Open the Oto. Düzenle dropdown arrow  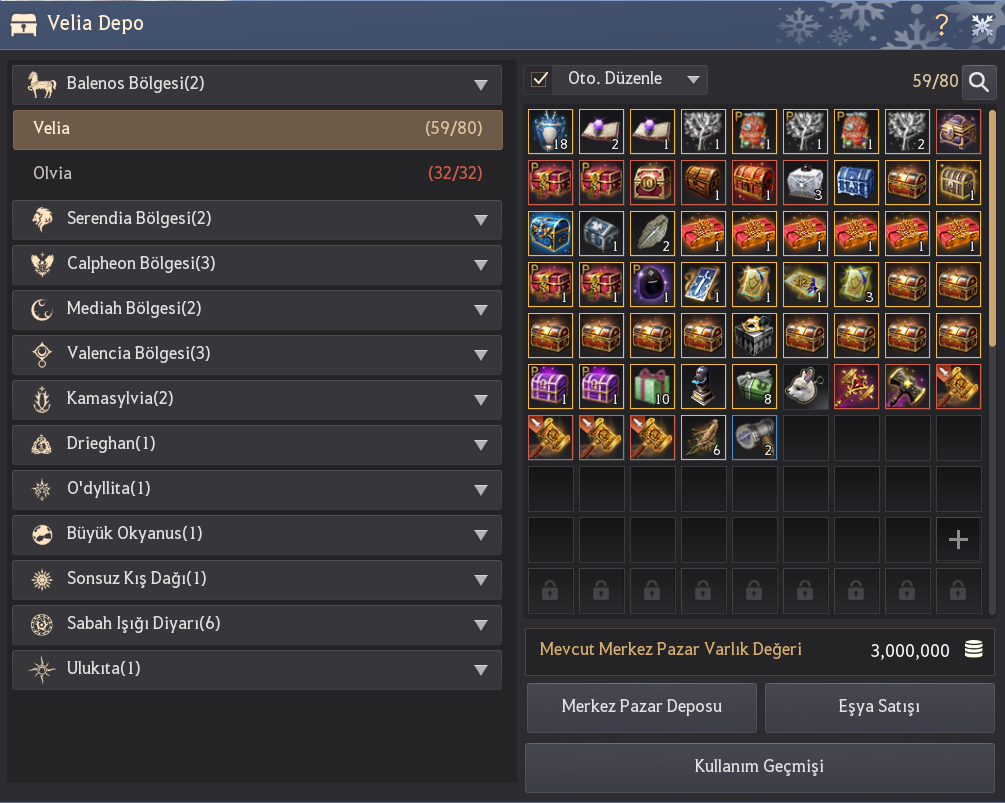[x=693, y=79]
